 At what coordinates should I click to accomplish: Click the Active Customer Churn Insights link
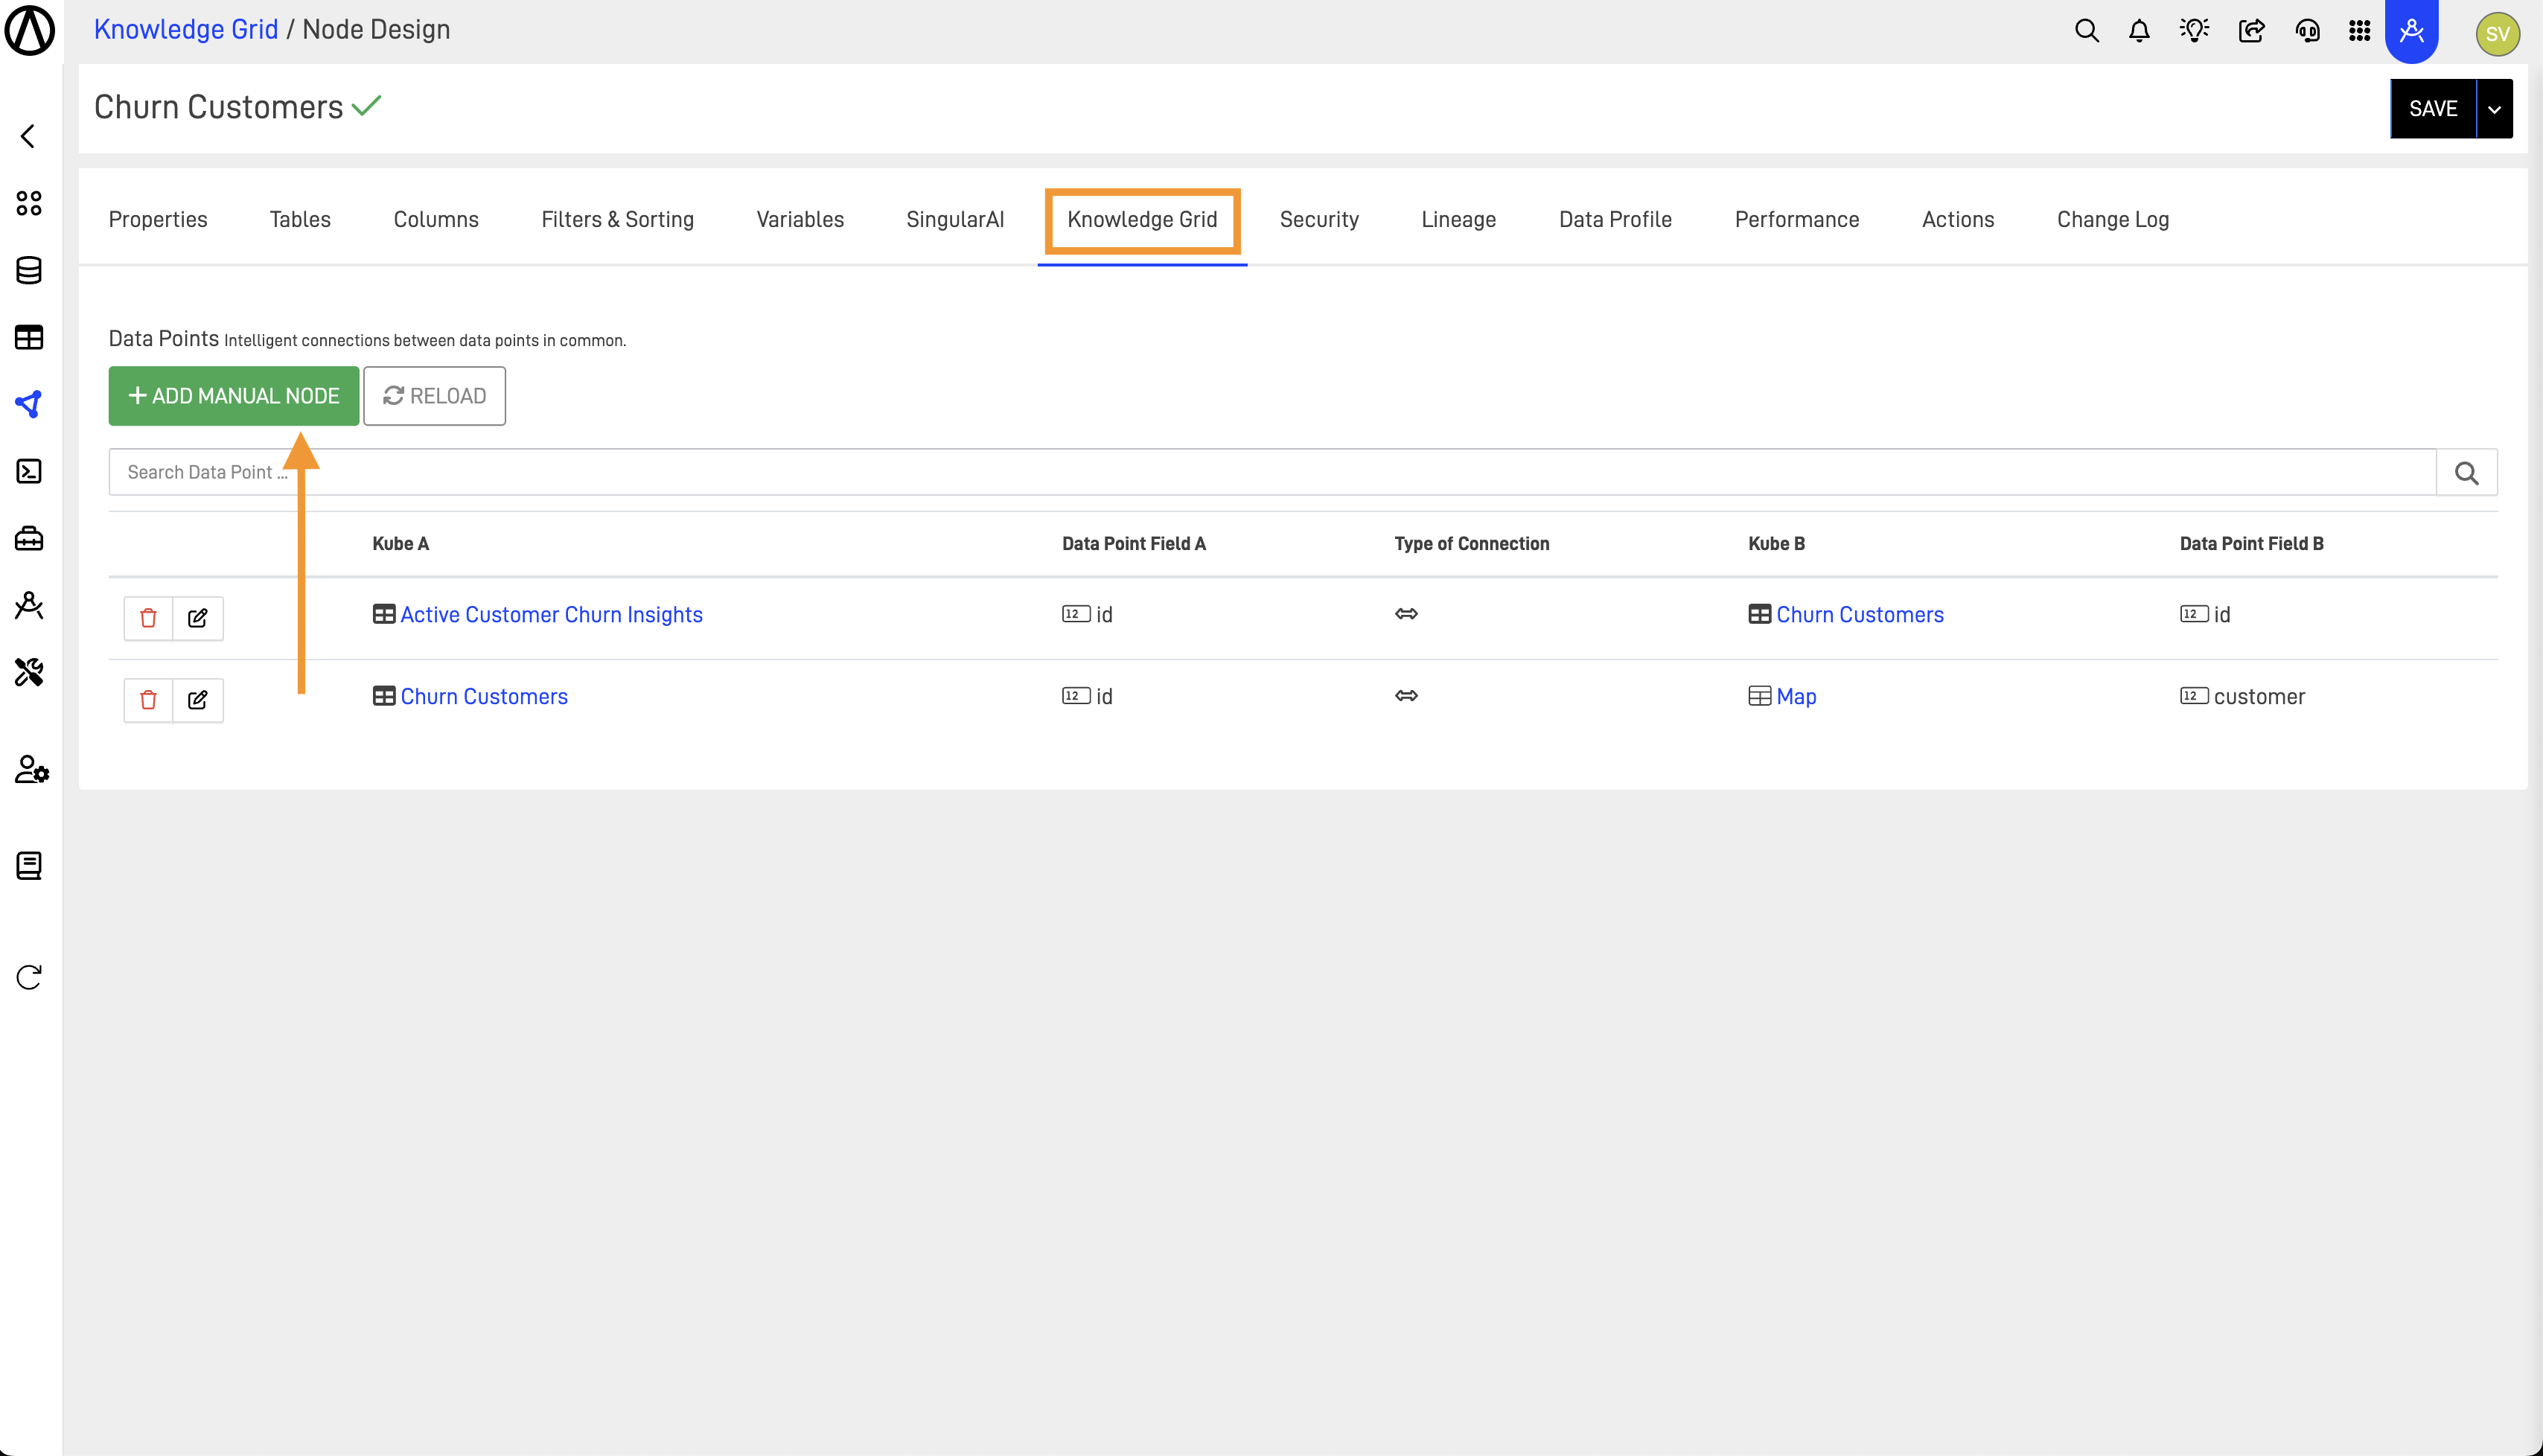(x=552, y=615)
